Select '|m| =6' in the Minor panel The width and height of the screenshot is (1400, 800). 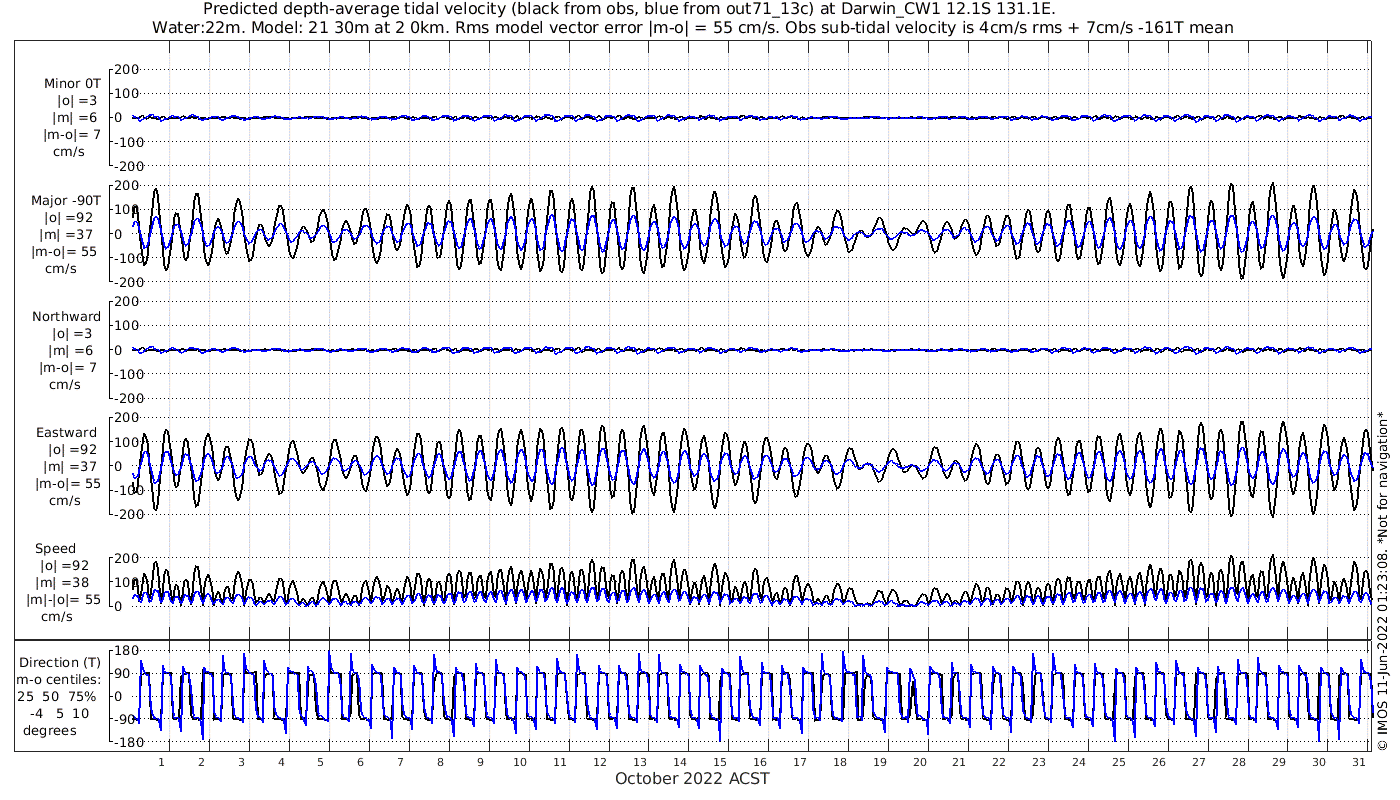[x=75, y=118]
